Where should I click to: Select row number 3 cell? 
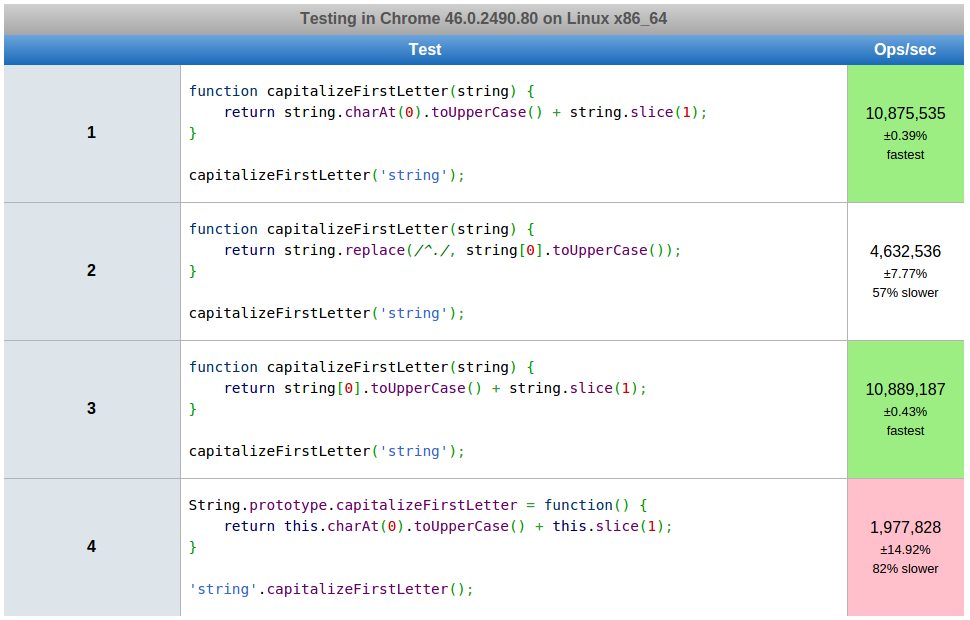pyautogui.click(x=92, y=409)
